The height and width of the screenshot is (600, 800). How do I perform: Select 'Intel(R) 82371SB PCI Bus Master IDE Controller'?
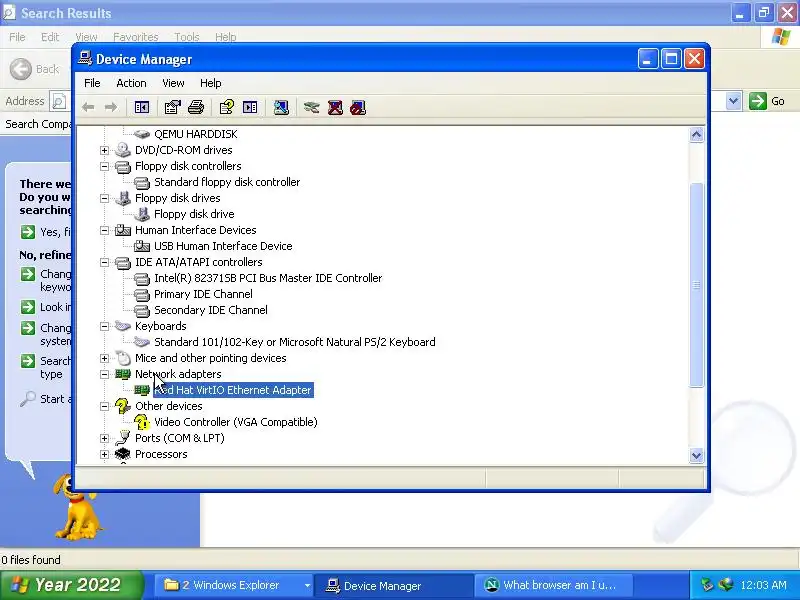[x=268, y=278]
